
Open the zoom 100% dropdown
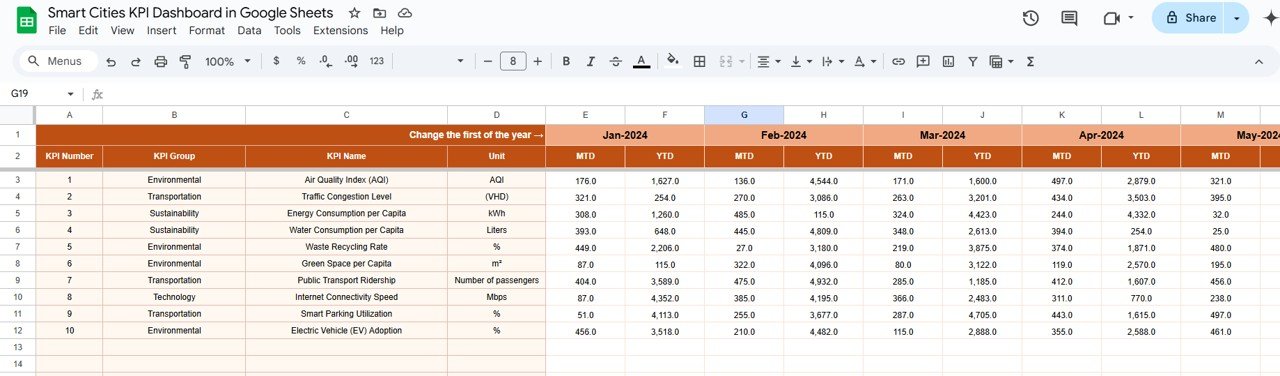pos(228,61)
